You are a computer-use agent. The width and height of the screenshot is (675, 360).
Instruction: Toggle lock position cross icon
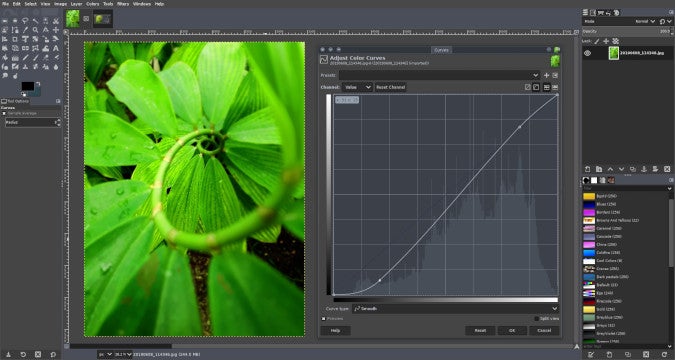[606, 41]
